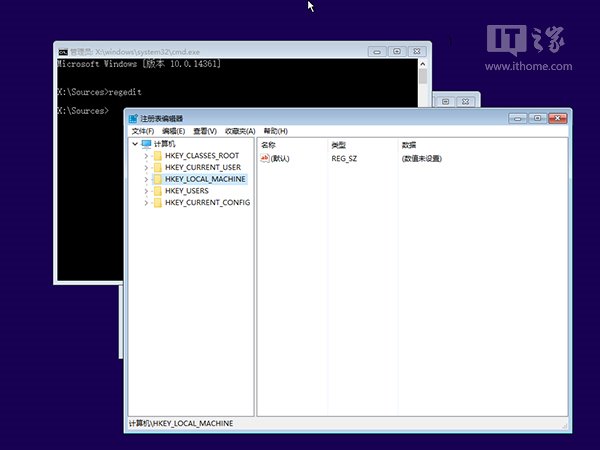Click the HKEY_USERS folder icon
Image resolution: width=600 pixels, height=450 pixels.
[156, 190]
